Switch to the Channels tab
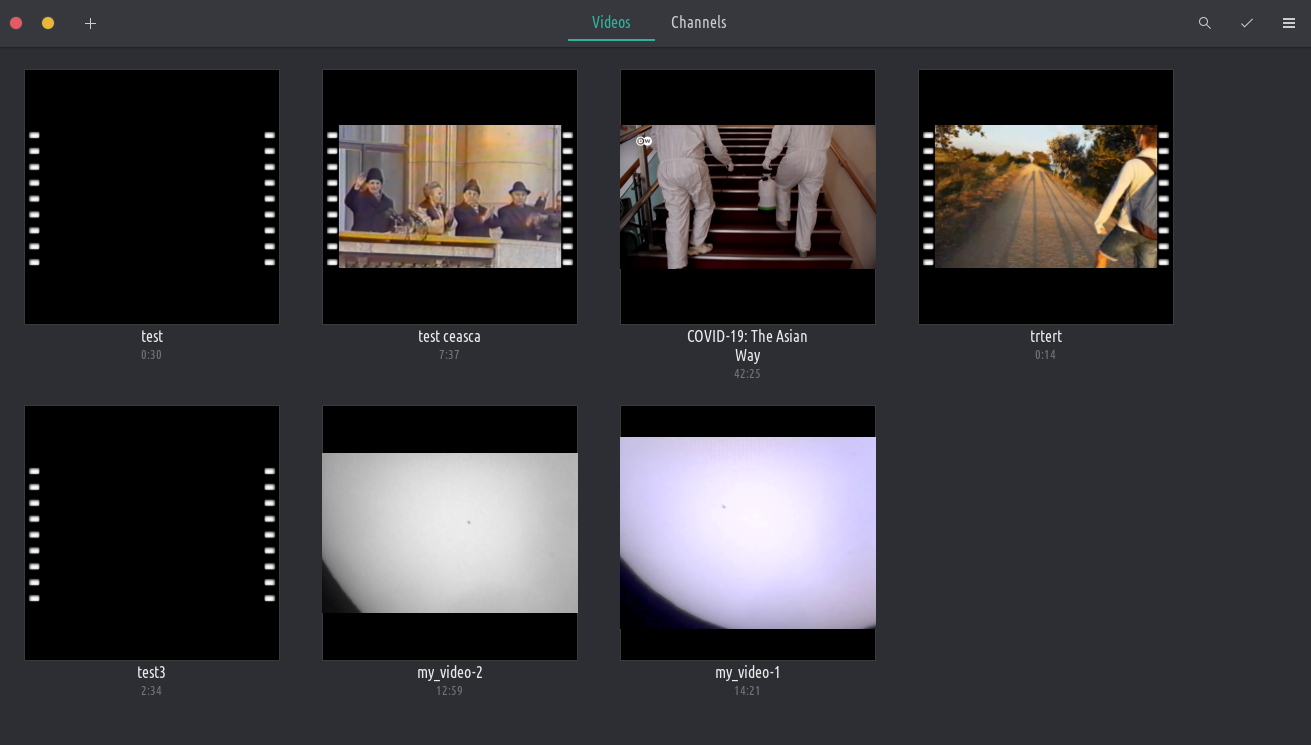This screenshot has width=1311, height=745. (x=698, y=22)
